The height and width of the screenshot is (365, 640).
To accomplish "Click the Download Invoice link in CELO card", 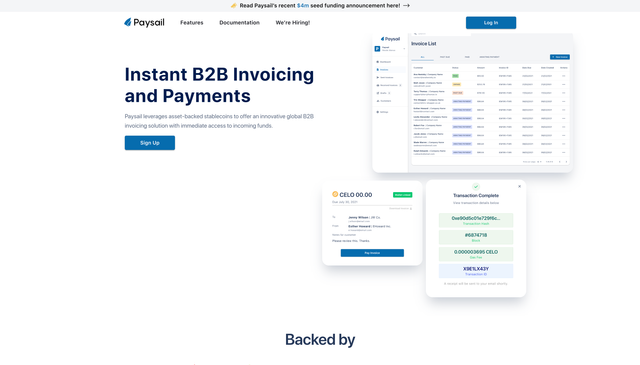I will [400, 209].
